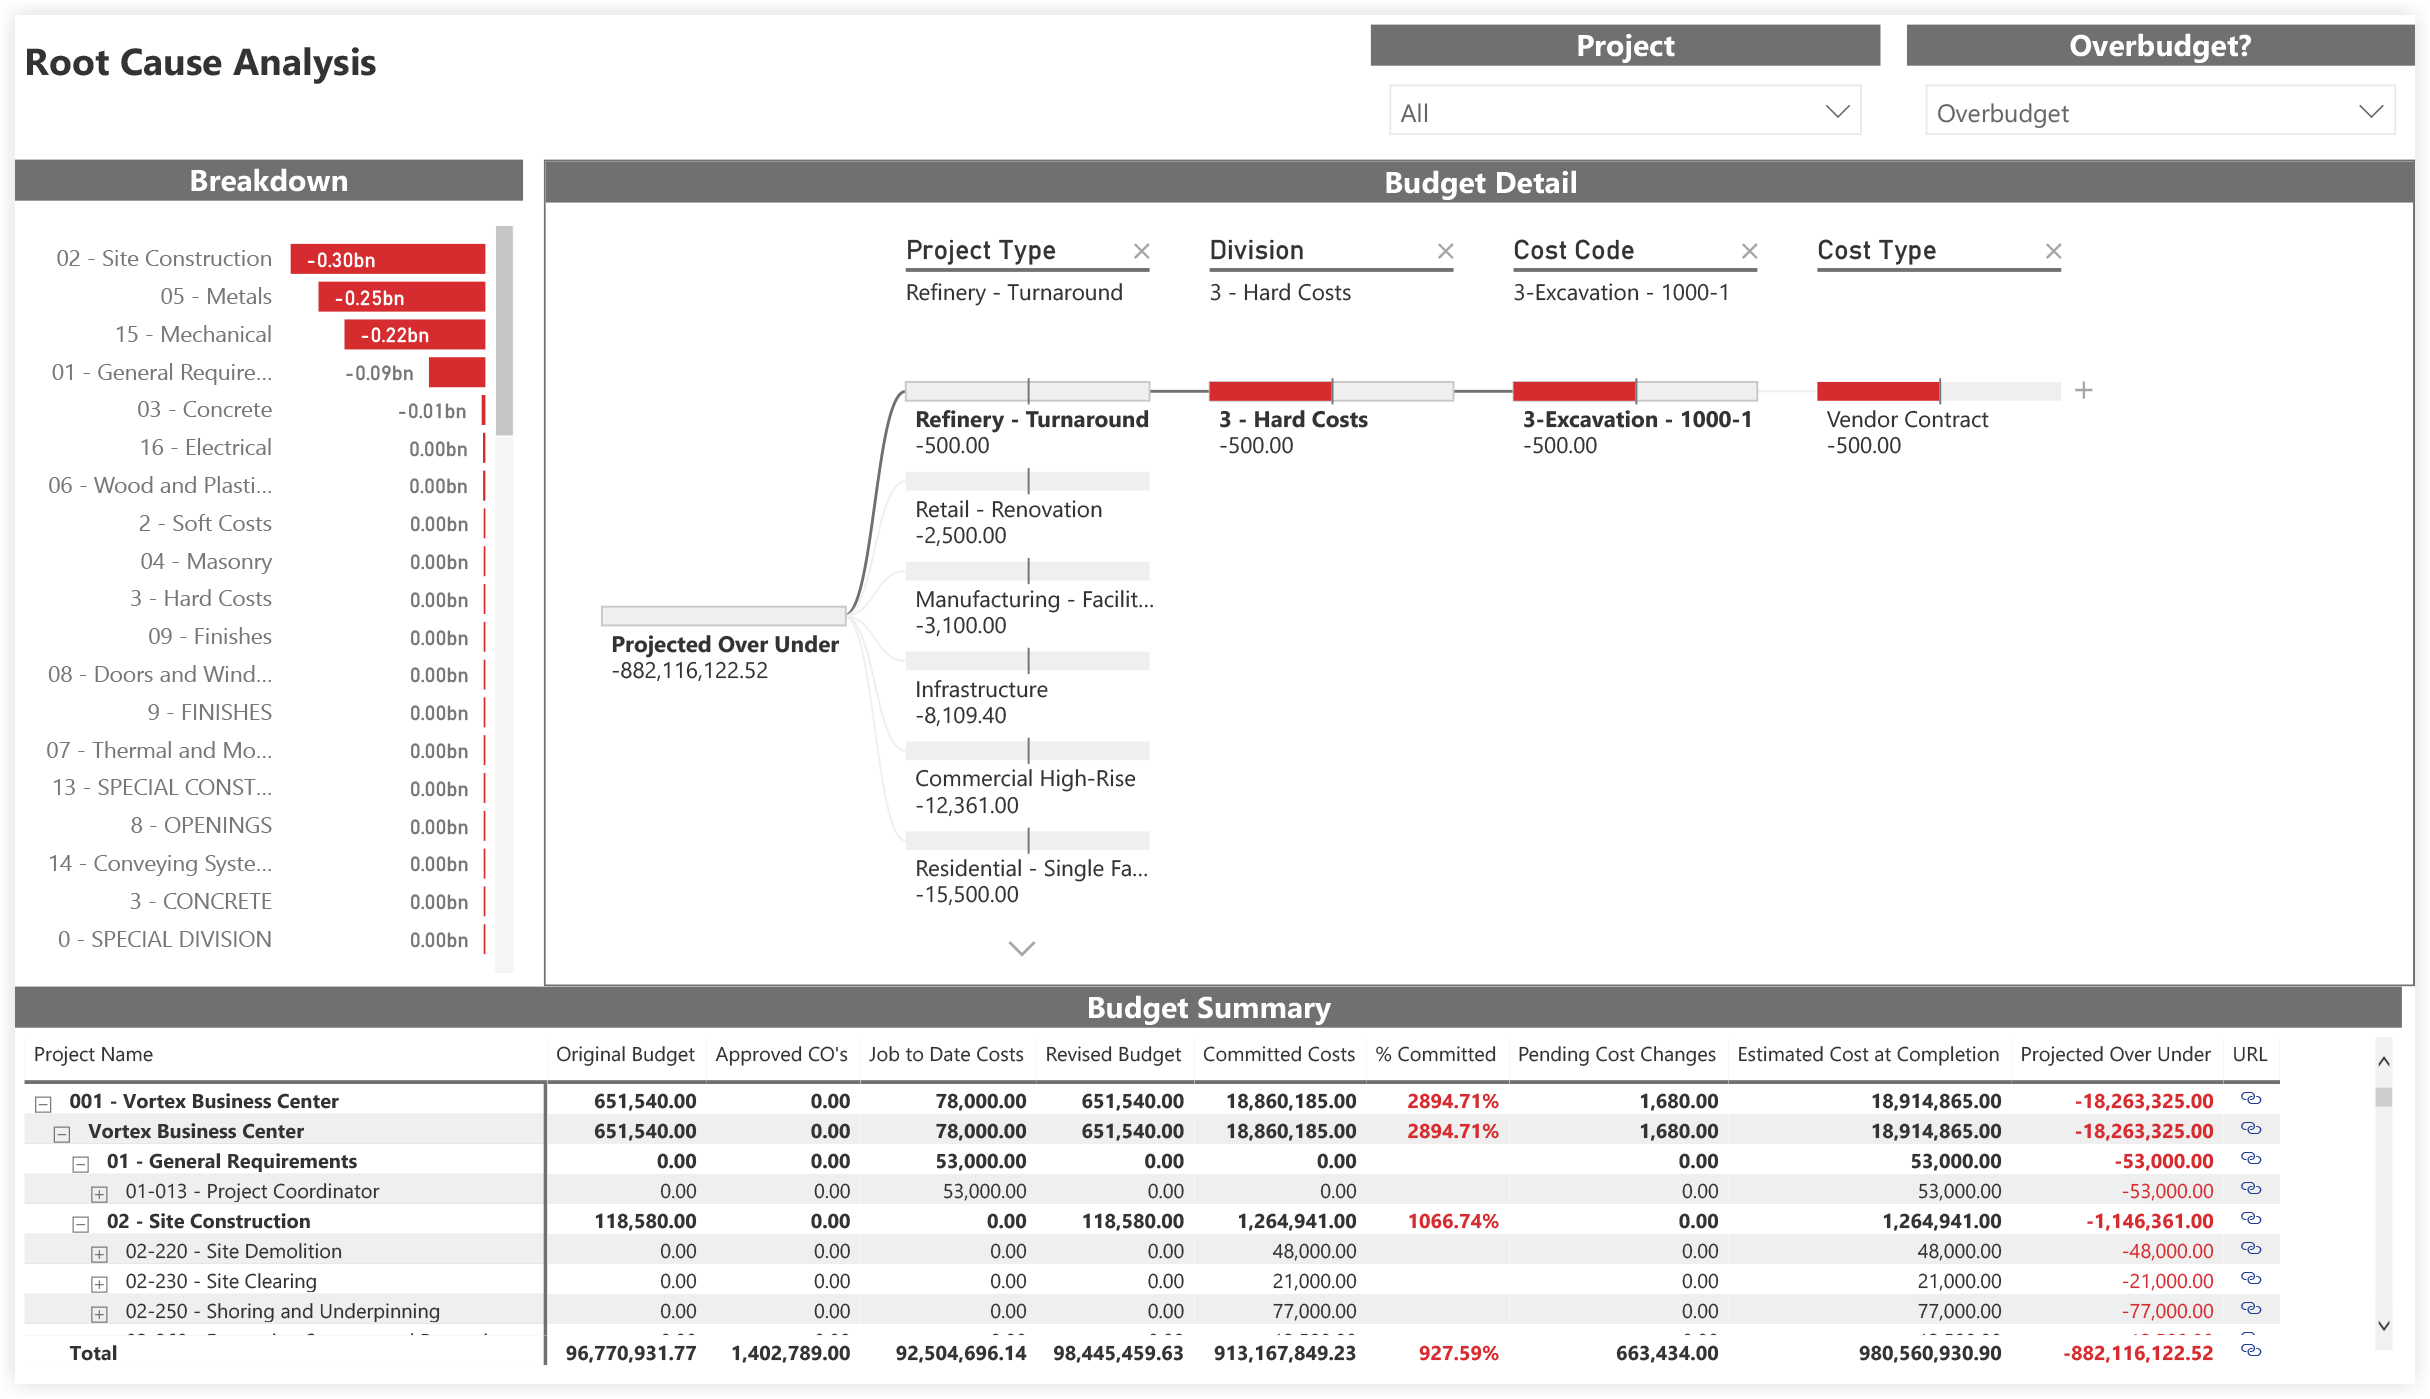Viewport: 2430px width, 1399px height.
Task: Select the Residential - Single Family node
Action: tap(1028, 841)
